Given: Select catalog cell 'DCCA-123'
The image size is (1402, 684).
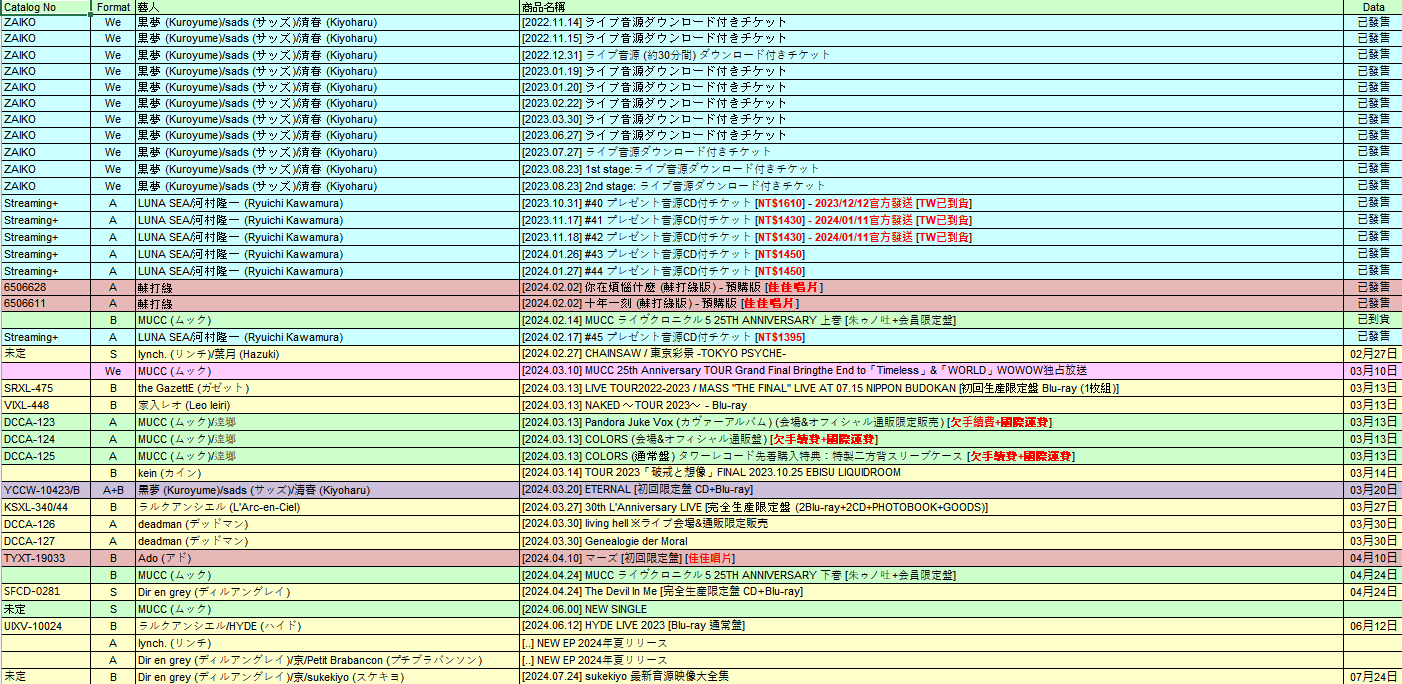Looking at the screenshot, I should [46, 422].
